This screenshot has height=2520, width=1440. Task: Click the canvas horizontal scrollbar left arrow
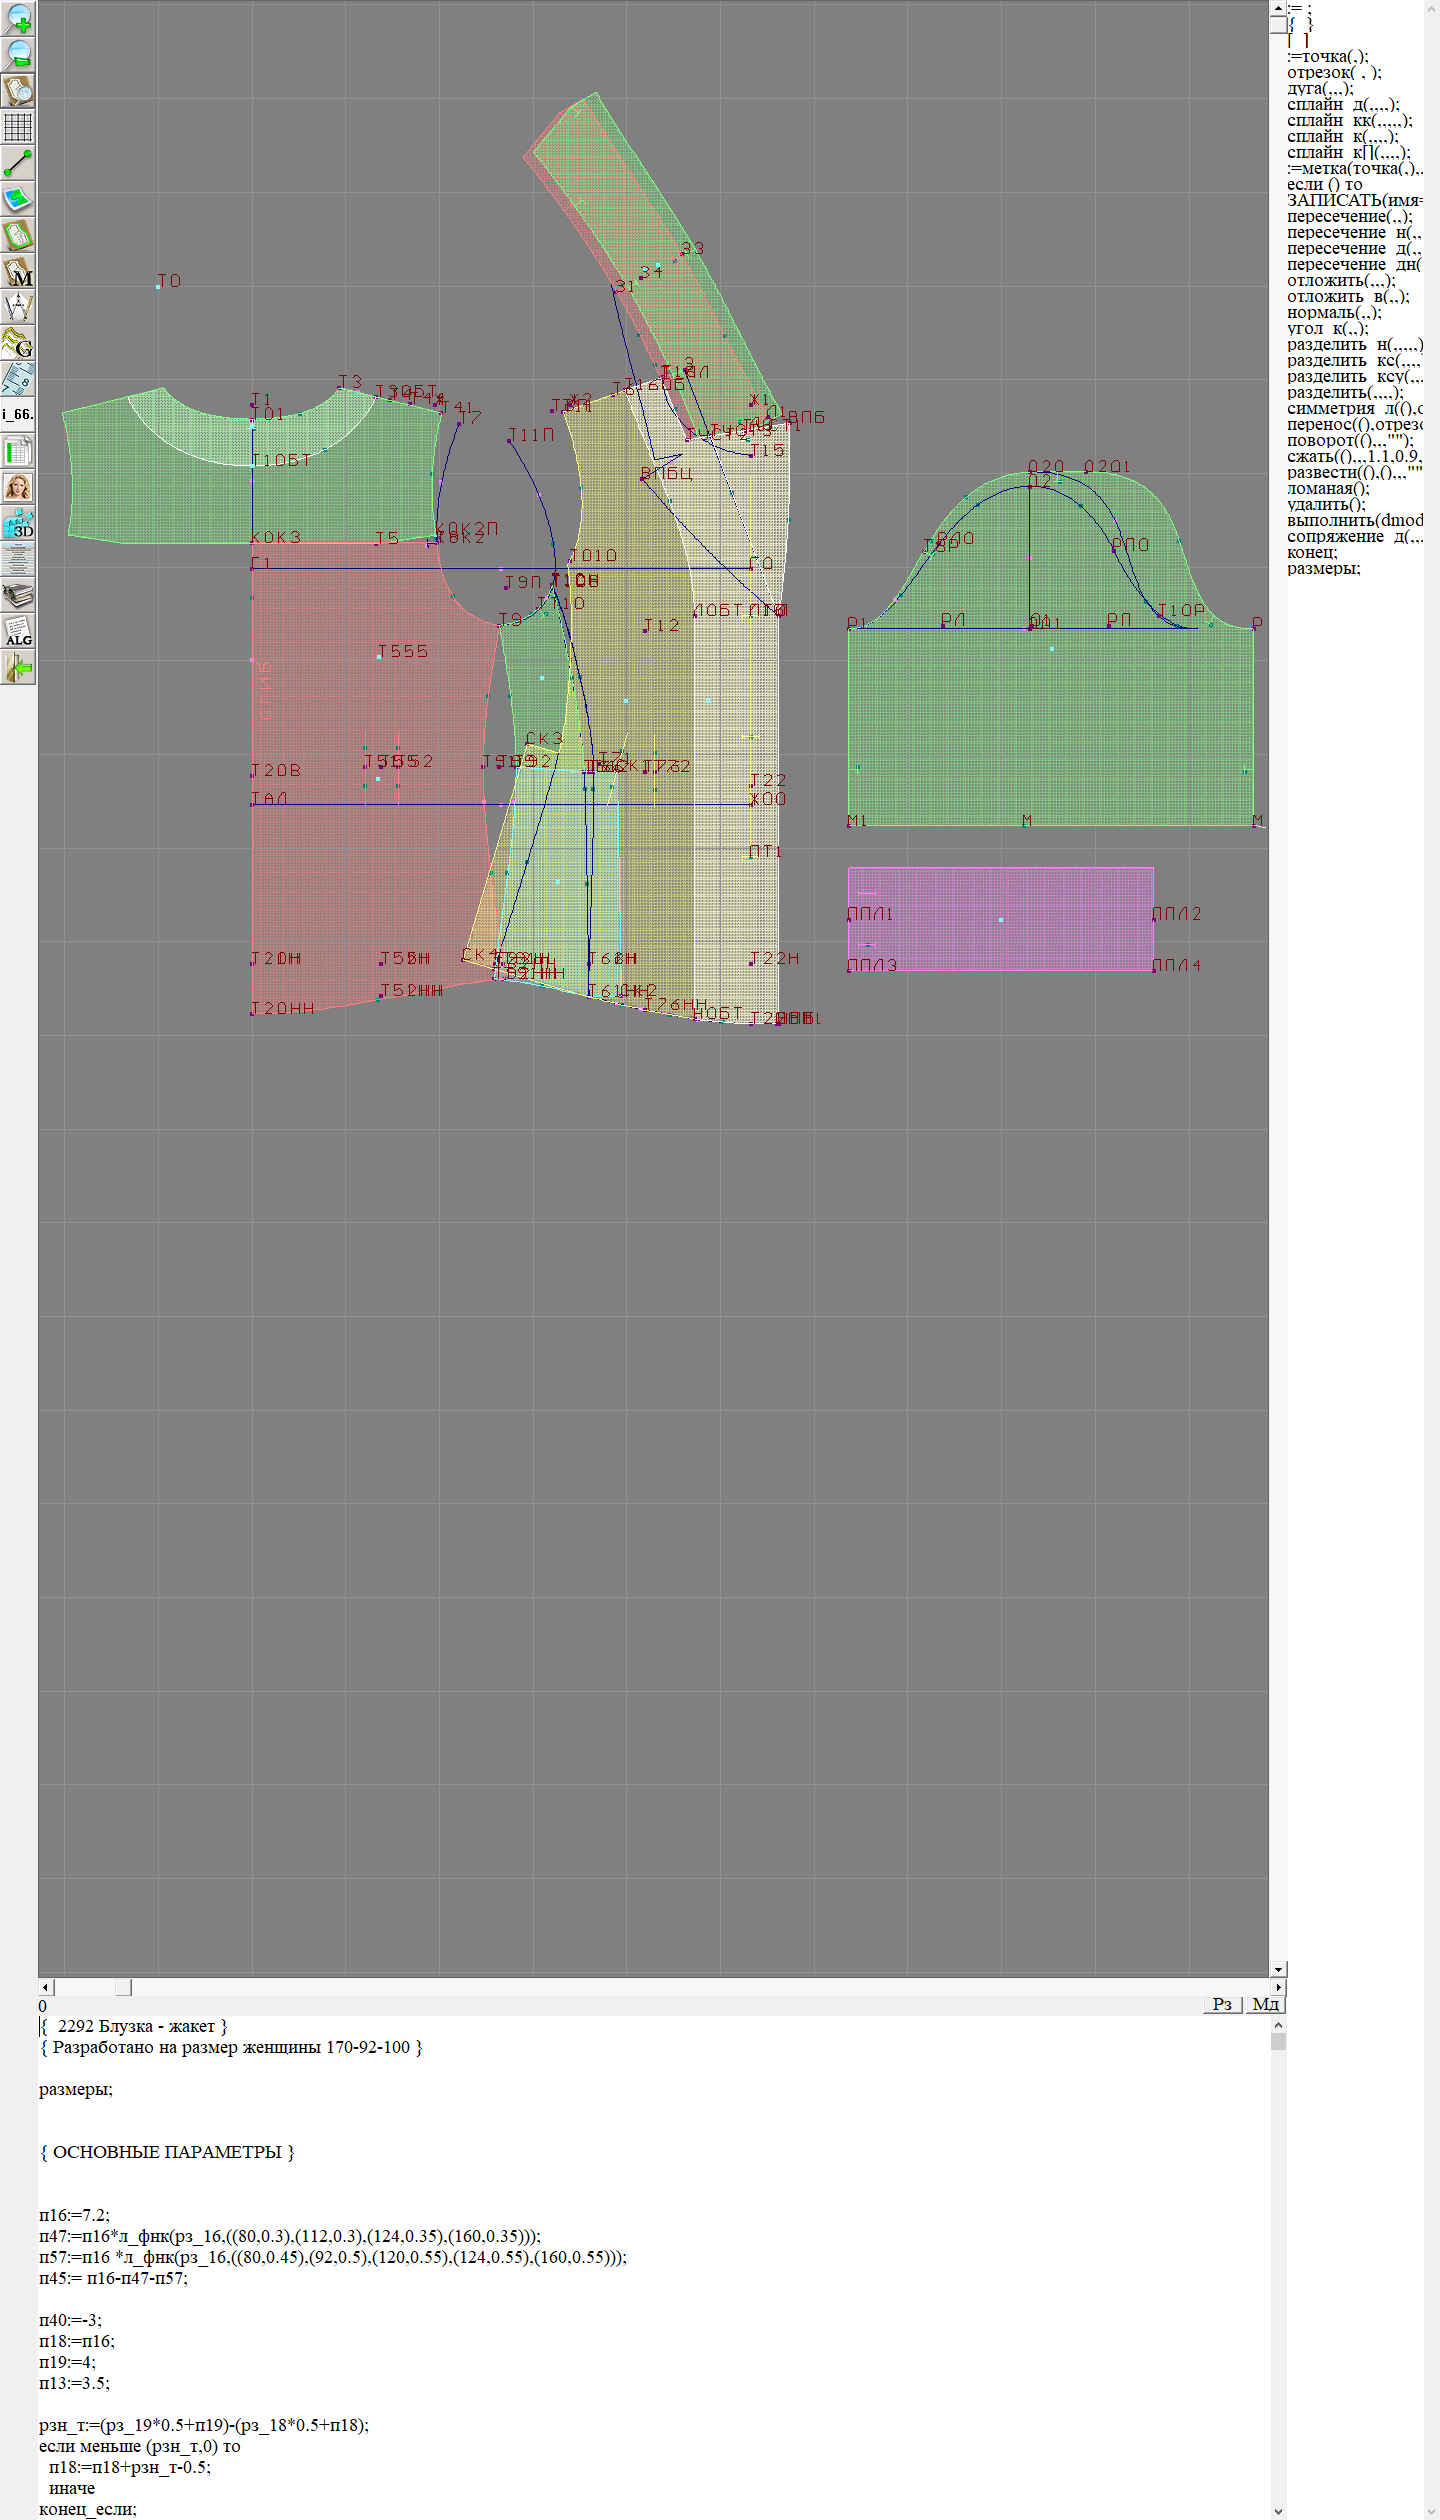[45, 1987]
